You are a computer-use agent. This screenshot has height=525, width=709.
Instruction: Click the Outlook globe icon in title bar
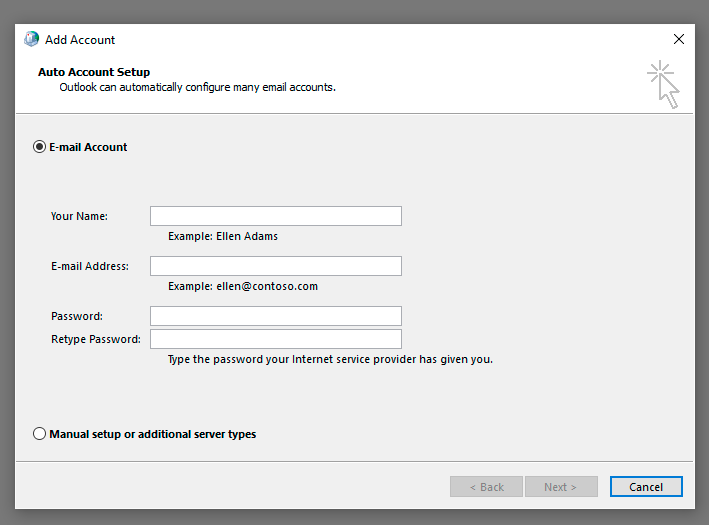point(32,40)
